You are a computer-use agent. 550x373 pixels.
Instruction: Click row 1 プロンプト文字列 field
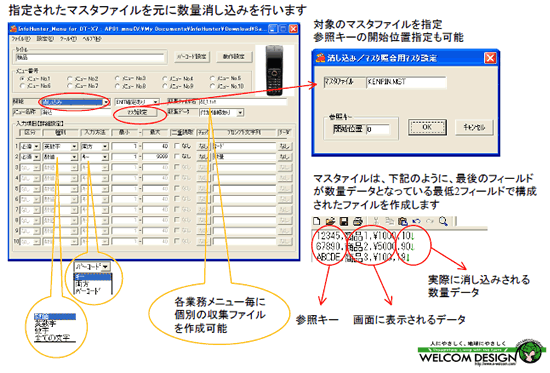click(244, 146)
